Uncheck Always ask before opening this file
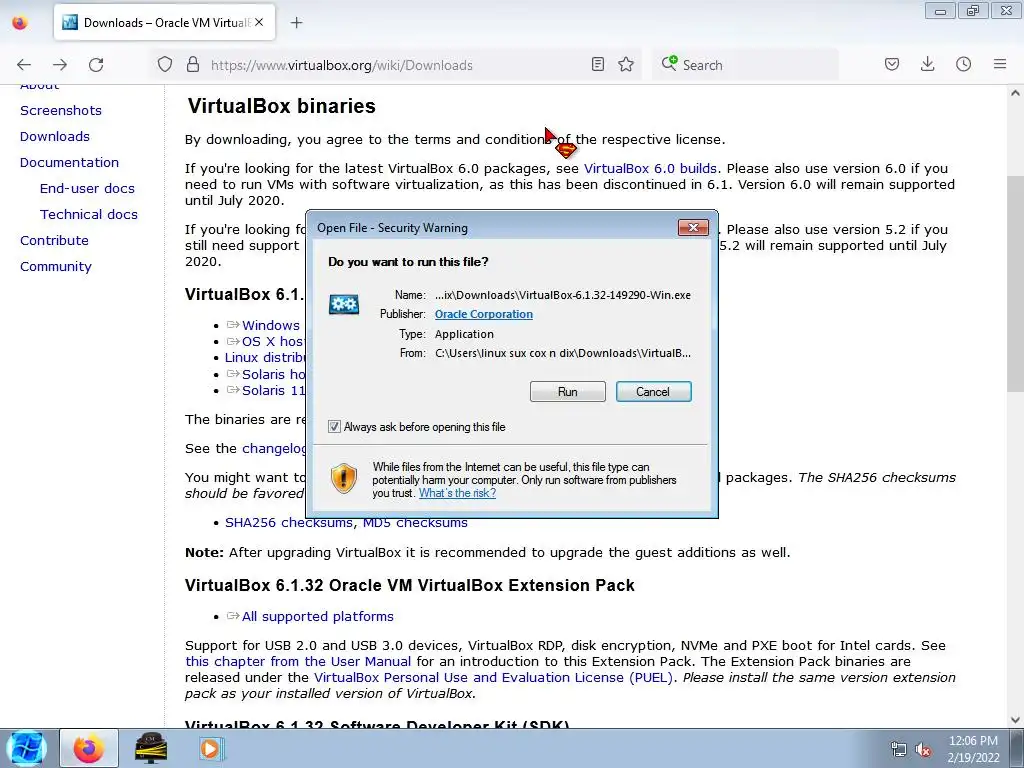The width and height of the screenshot is (1024, 768). point(334,426)
